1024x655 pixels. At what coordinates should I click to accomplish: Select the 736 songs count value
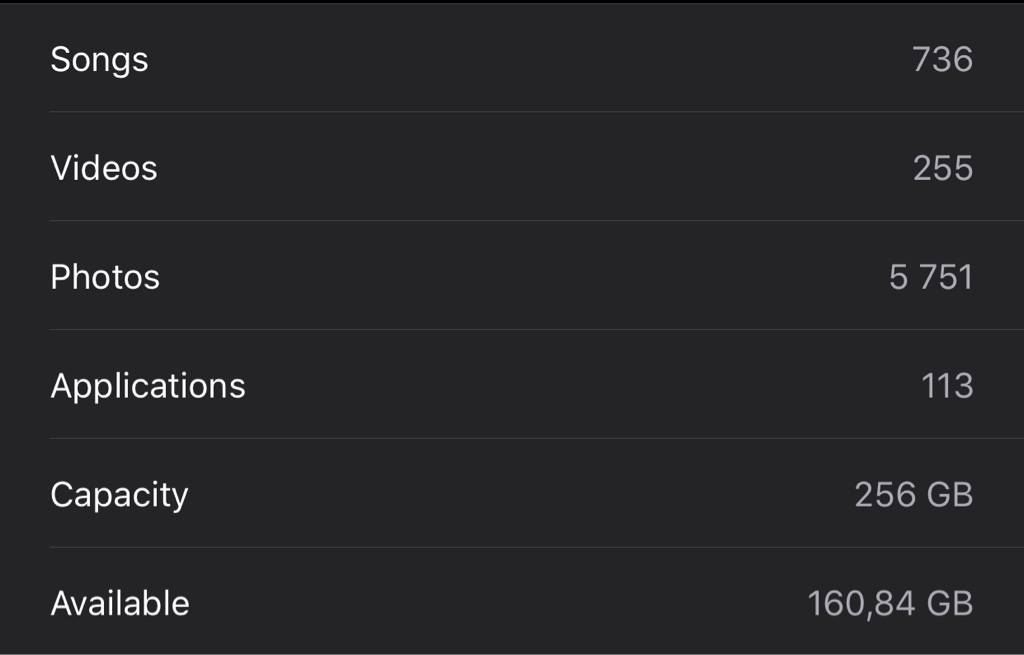click(x=942, y=59)
